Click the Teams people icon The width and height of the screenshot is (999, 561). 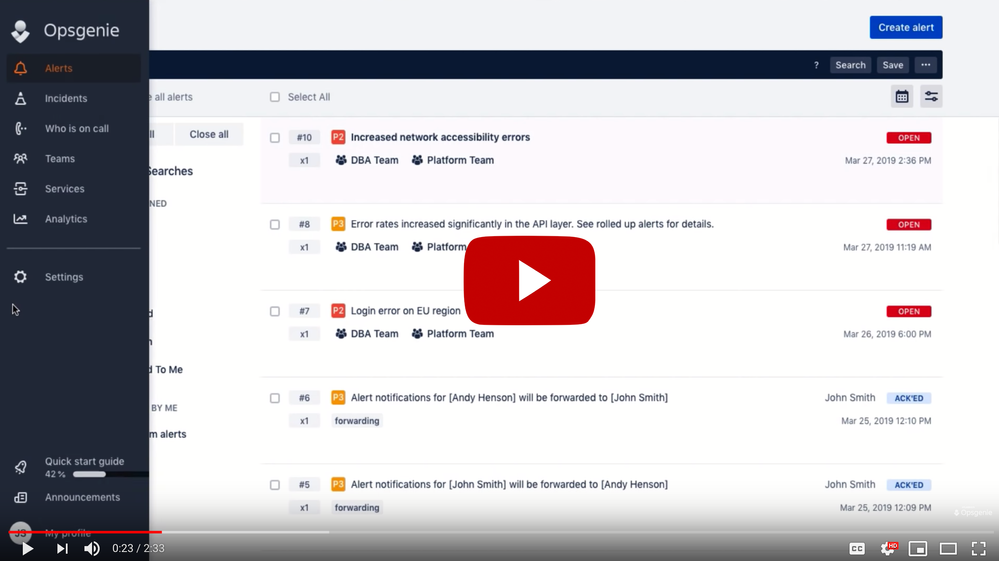tap(20, 159)
